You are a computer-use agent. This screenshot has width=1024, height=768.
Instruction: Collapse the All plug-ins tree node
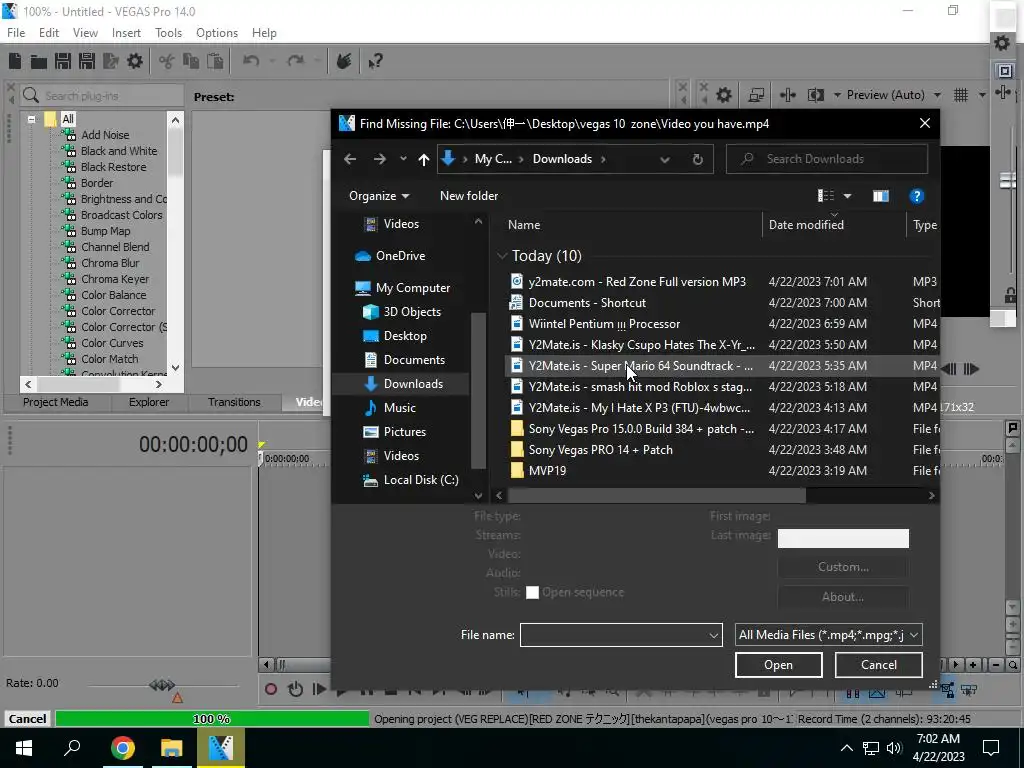(x=31, y=119)
